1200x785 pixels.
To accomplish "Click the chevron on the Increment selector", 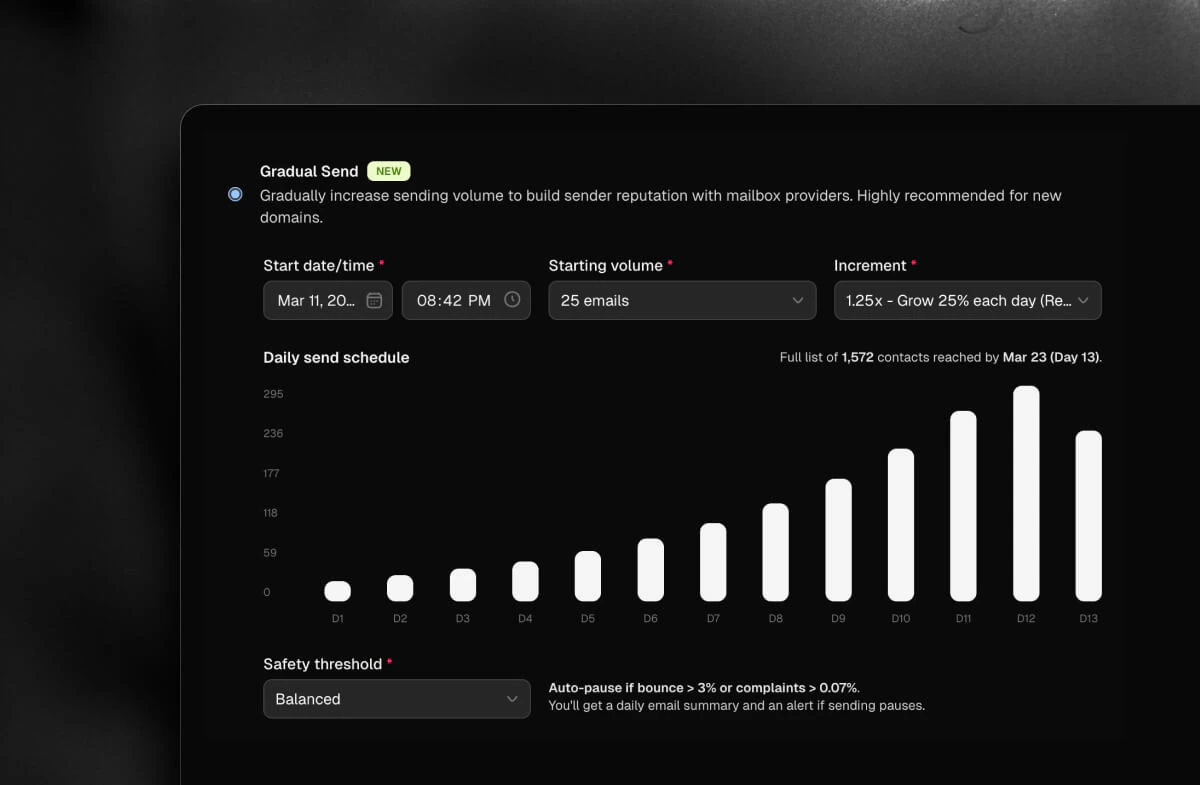I will pos(1083,300).
